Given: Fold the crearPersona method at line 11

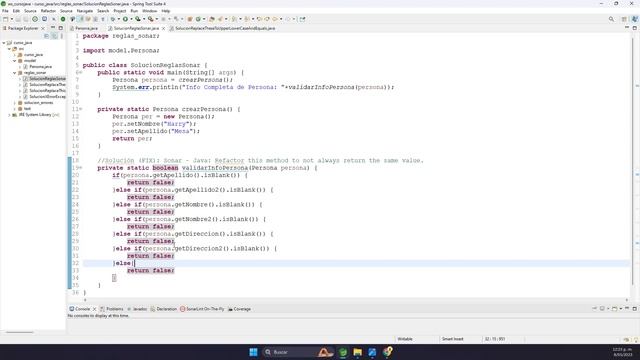Looking at the screenshot, I should pos(80,109).
